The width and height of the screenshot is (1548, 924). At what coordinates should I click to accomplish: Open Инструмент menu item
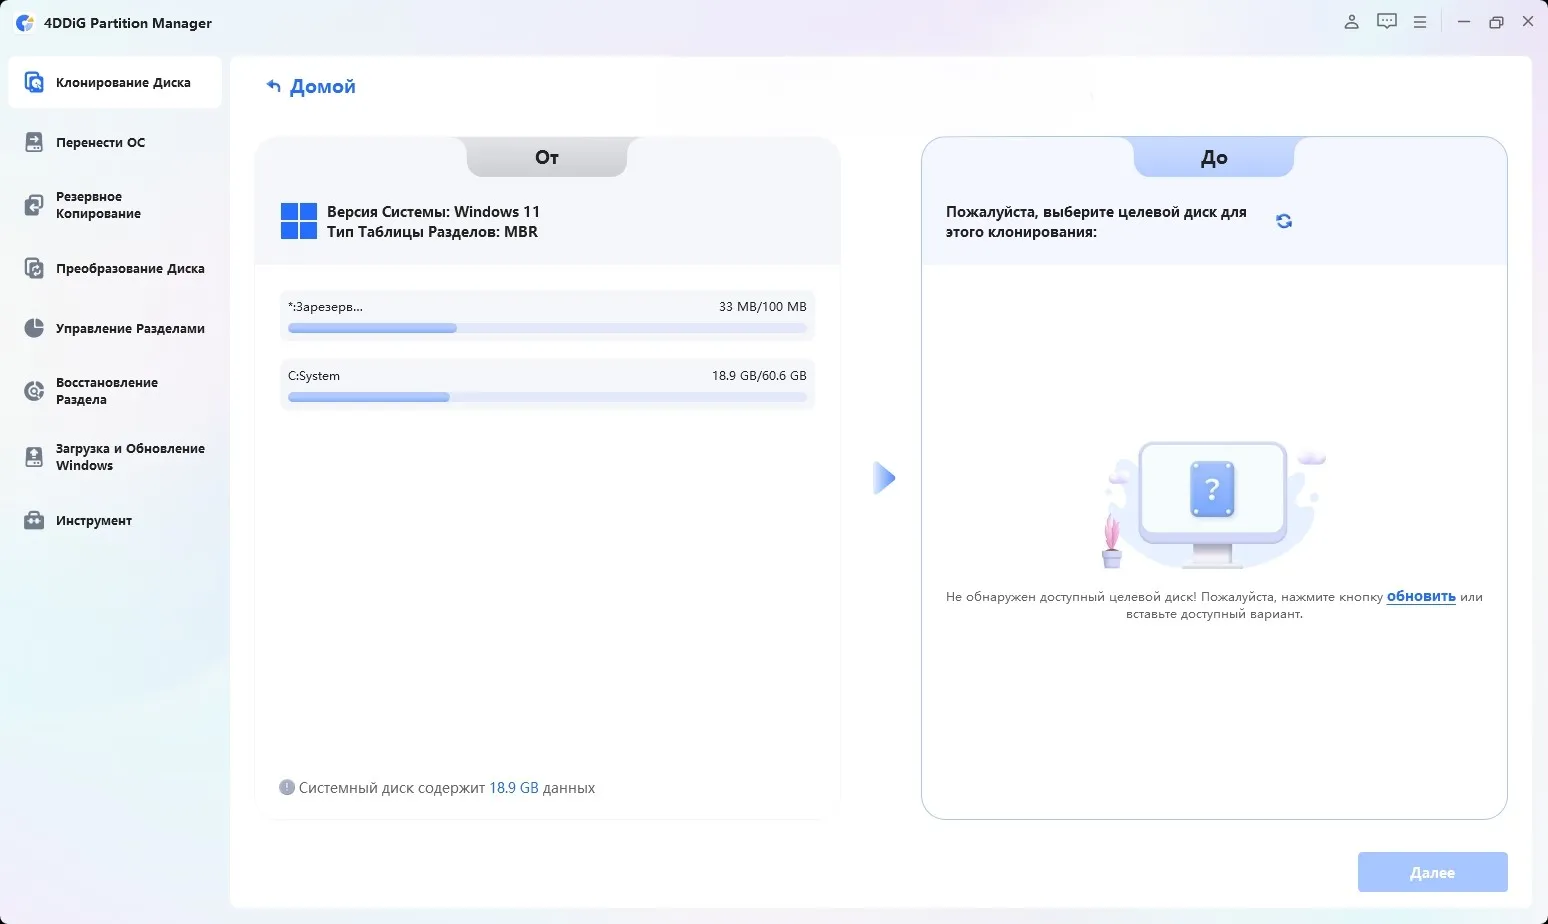(115, 520)
